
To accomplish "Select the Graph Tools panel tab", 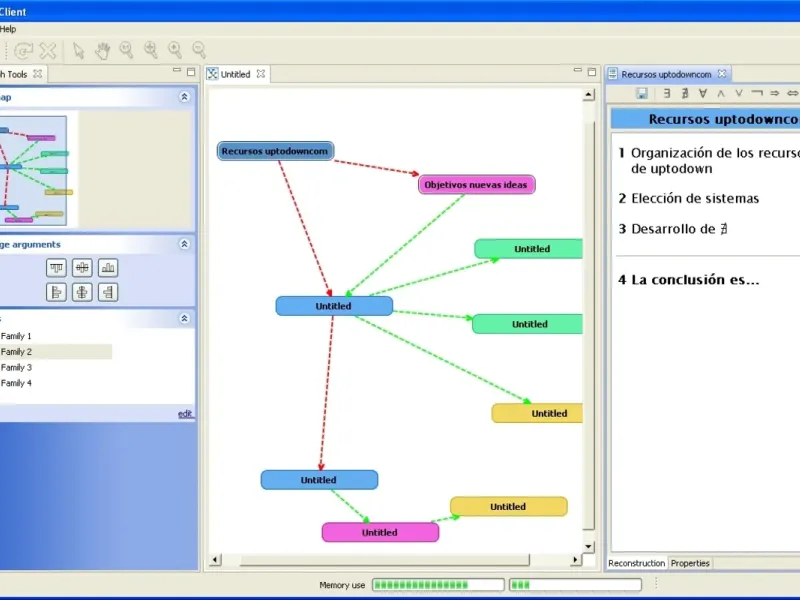I will [x=14, y=74].
